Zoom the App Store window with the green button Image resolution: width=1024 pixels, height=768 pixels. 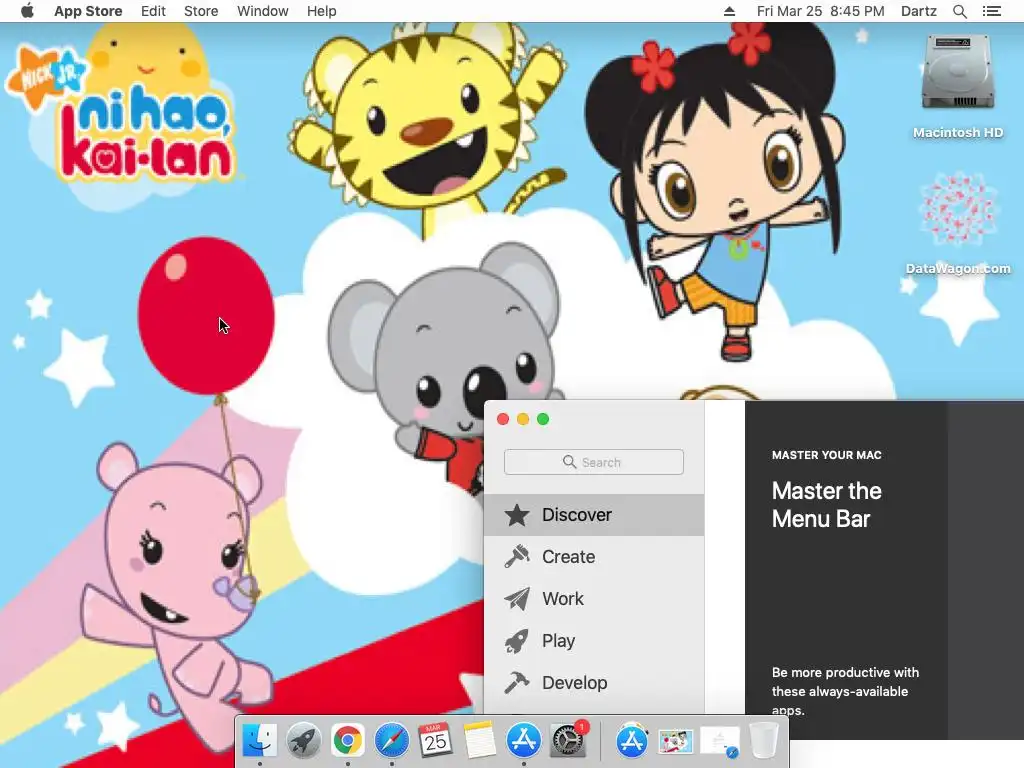pyautogui.click(x=543, y=419)
